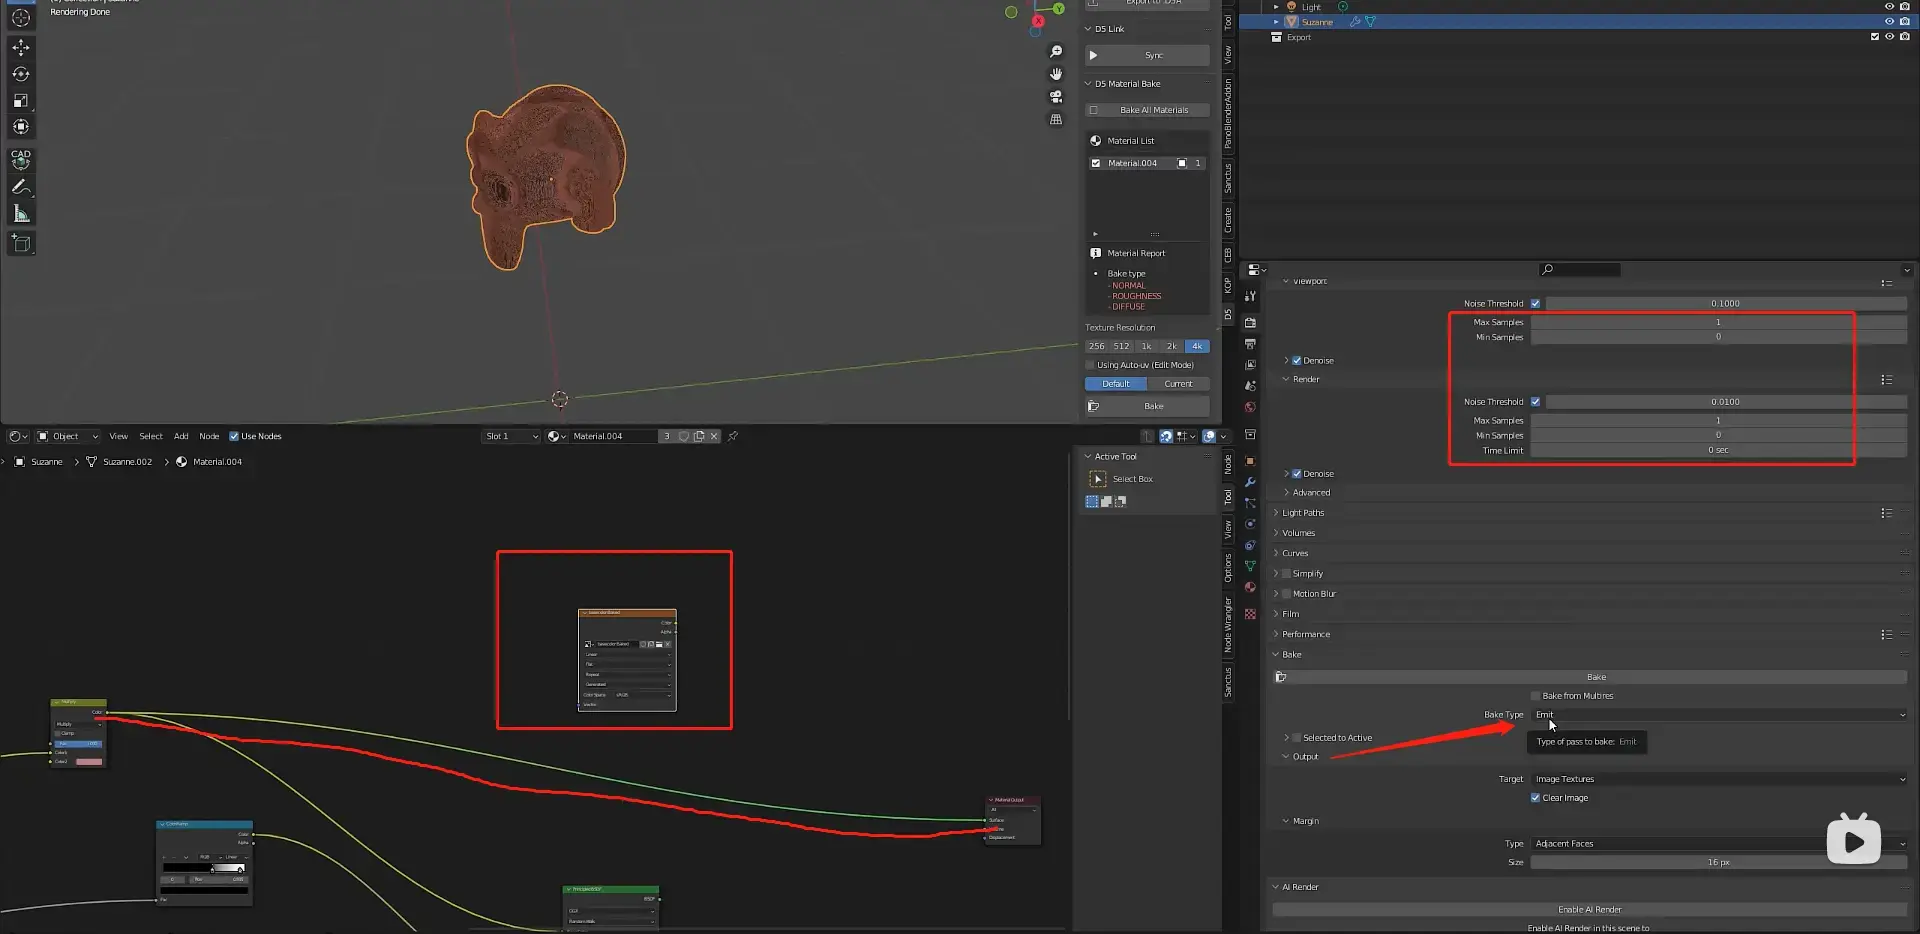Click the D5 Material Bake button

1147,406
